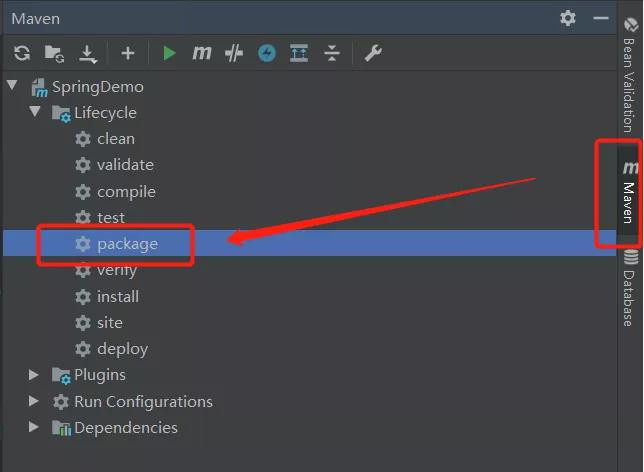Select the Lifecycle folder label
The width and height of the screenshot is (644, 472).
[x=105, y=113]
